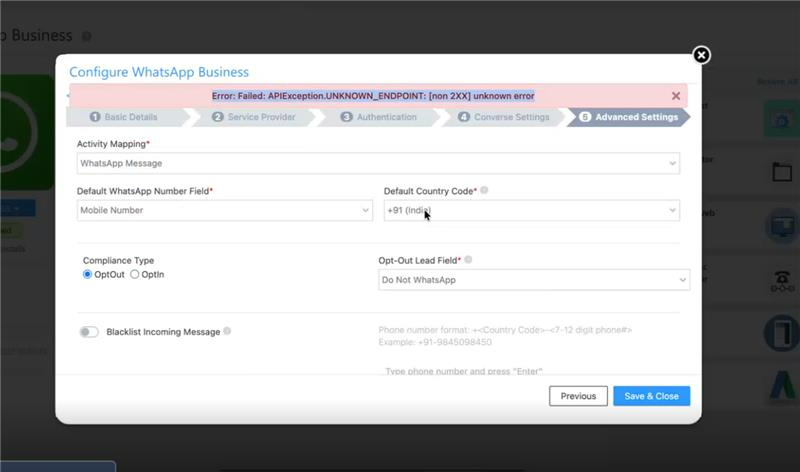
Task: Click the info icon beside the Business heading
Action: tap(87, 36)
